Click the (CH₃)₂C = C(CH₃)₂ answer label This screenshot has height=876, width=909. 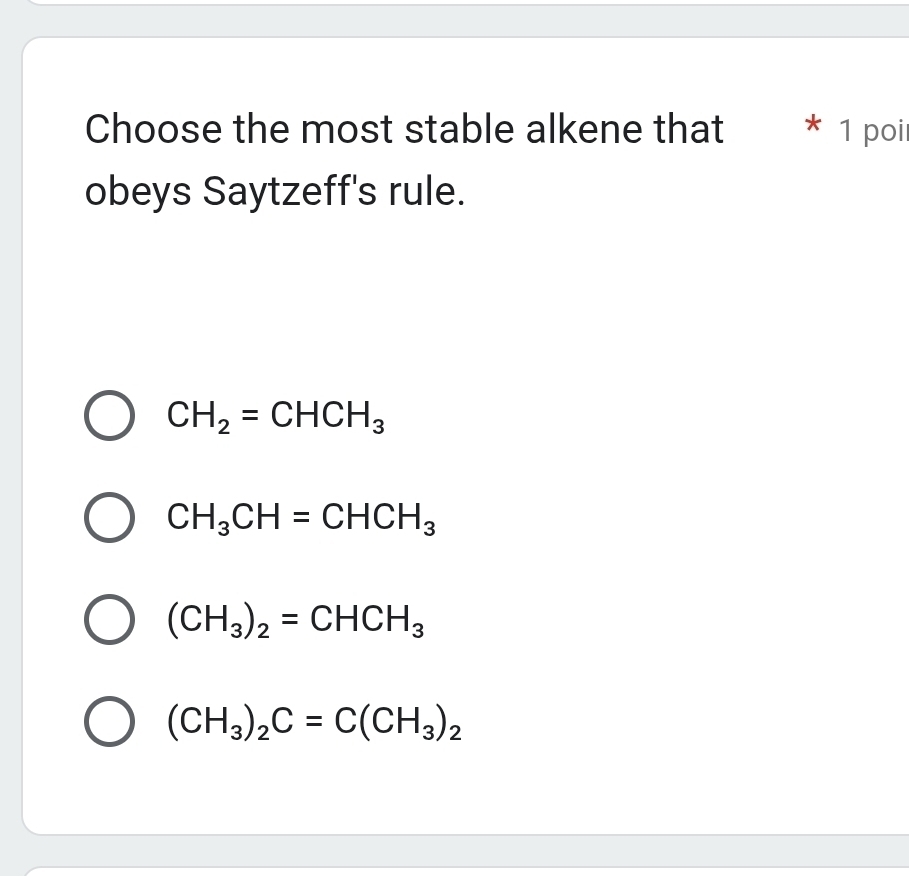(313, 722)
